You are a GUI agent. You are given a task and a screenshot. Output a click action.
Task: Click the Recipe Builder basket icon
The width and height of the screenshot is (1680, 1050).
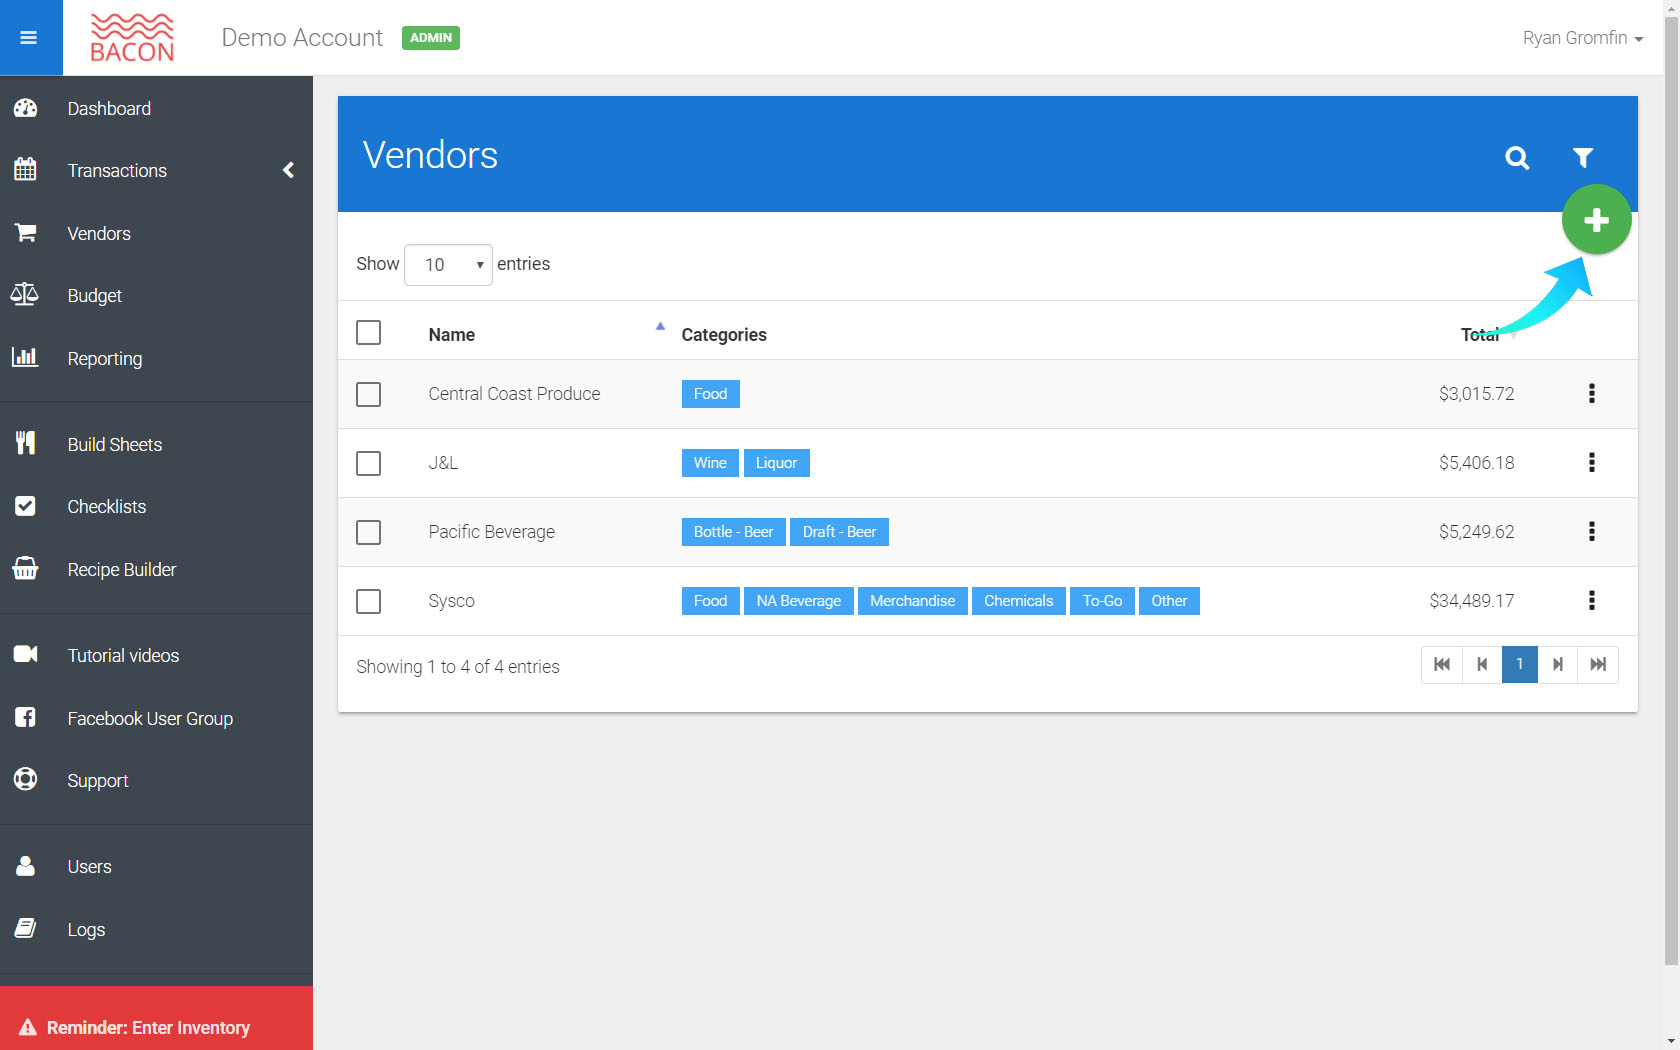[25, 569]
